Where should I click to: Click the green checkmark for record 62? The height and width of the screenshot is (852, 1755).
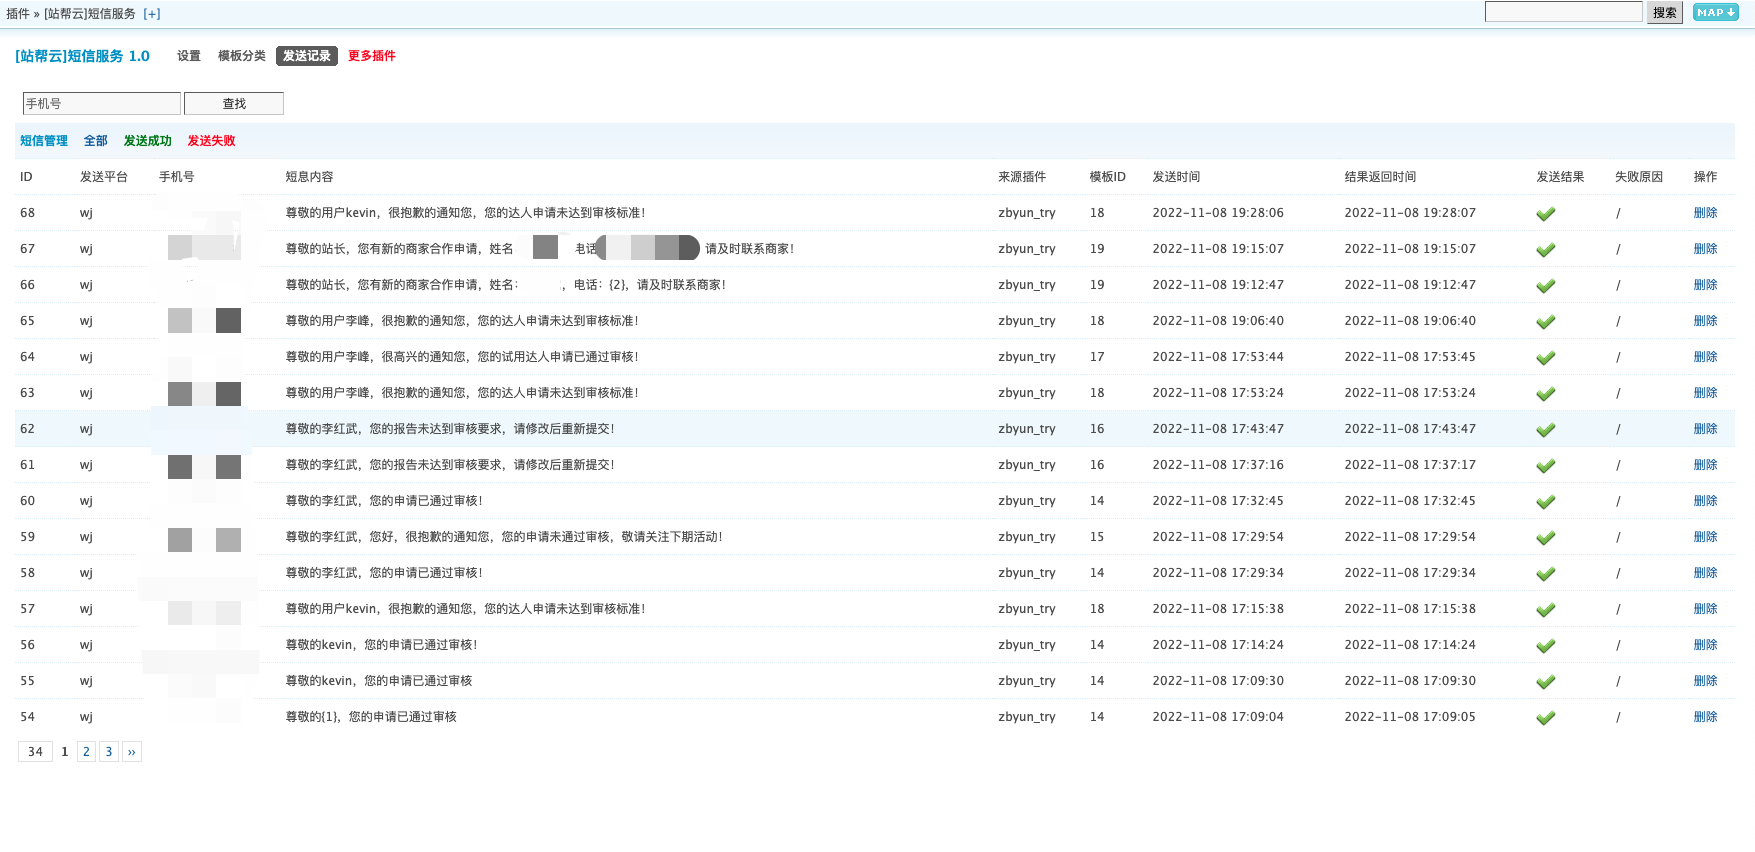tap(1545, 429)
